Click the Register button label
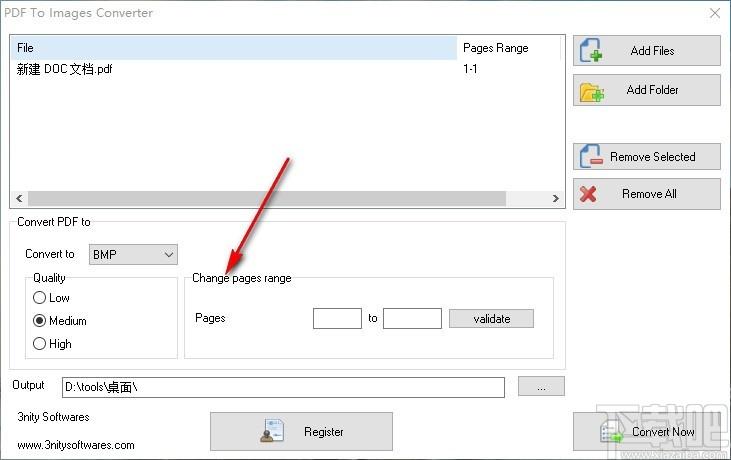This screenshot has width=731, height=460. [324, 432]
